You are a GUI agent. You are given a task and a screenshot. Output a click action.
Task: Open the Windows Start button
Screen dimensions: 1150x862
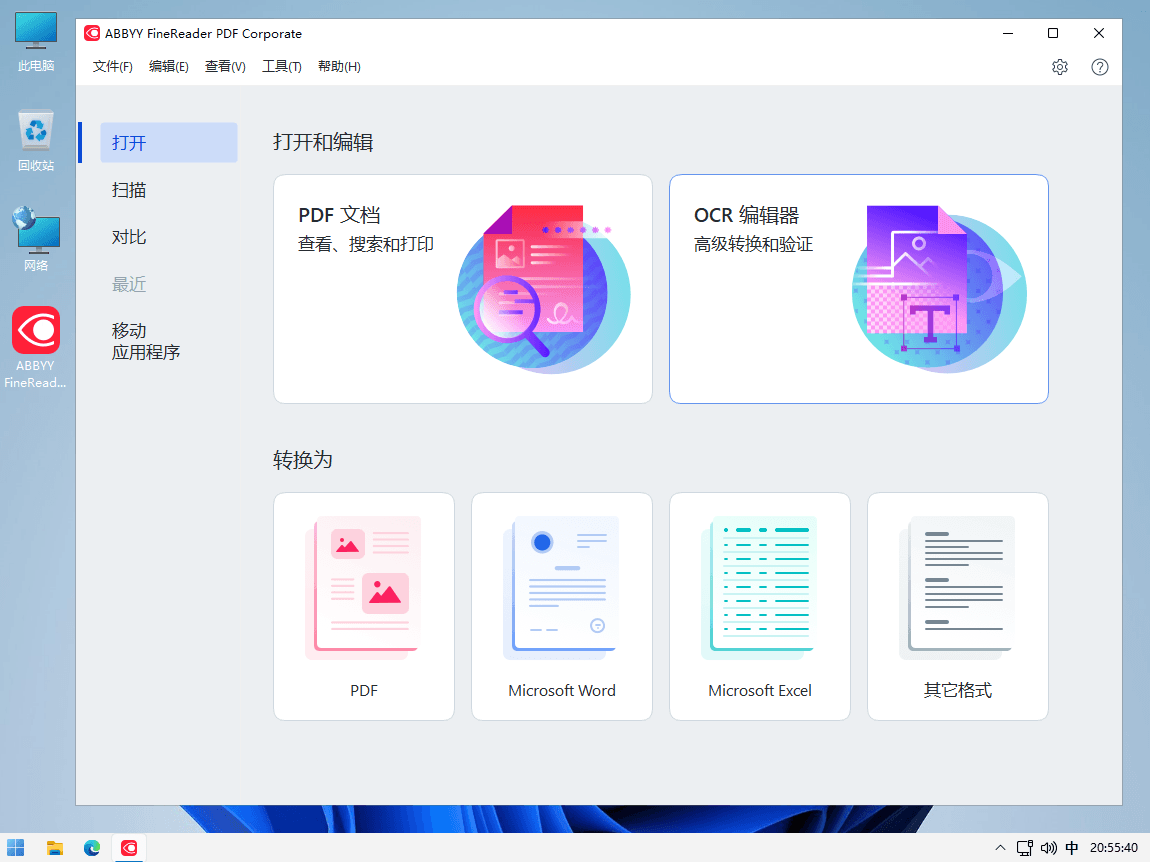pos(15,848)
